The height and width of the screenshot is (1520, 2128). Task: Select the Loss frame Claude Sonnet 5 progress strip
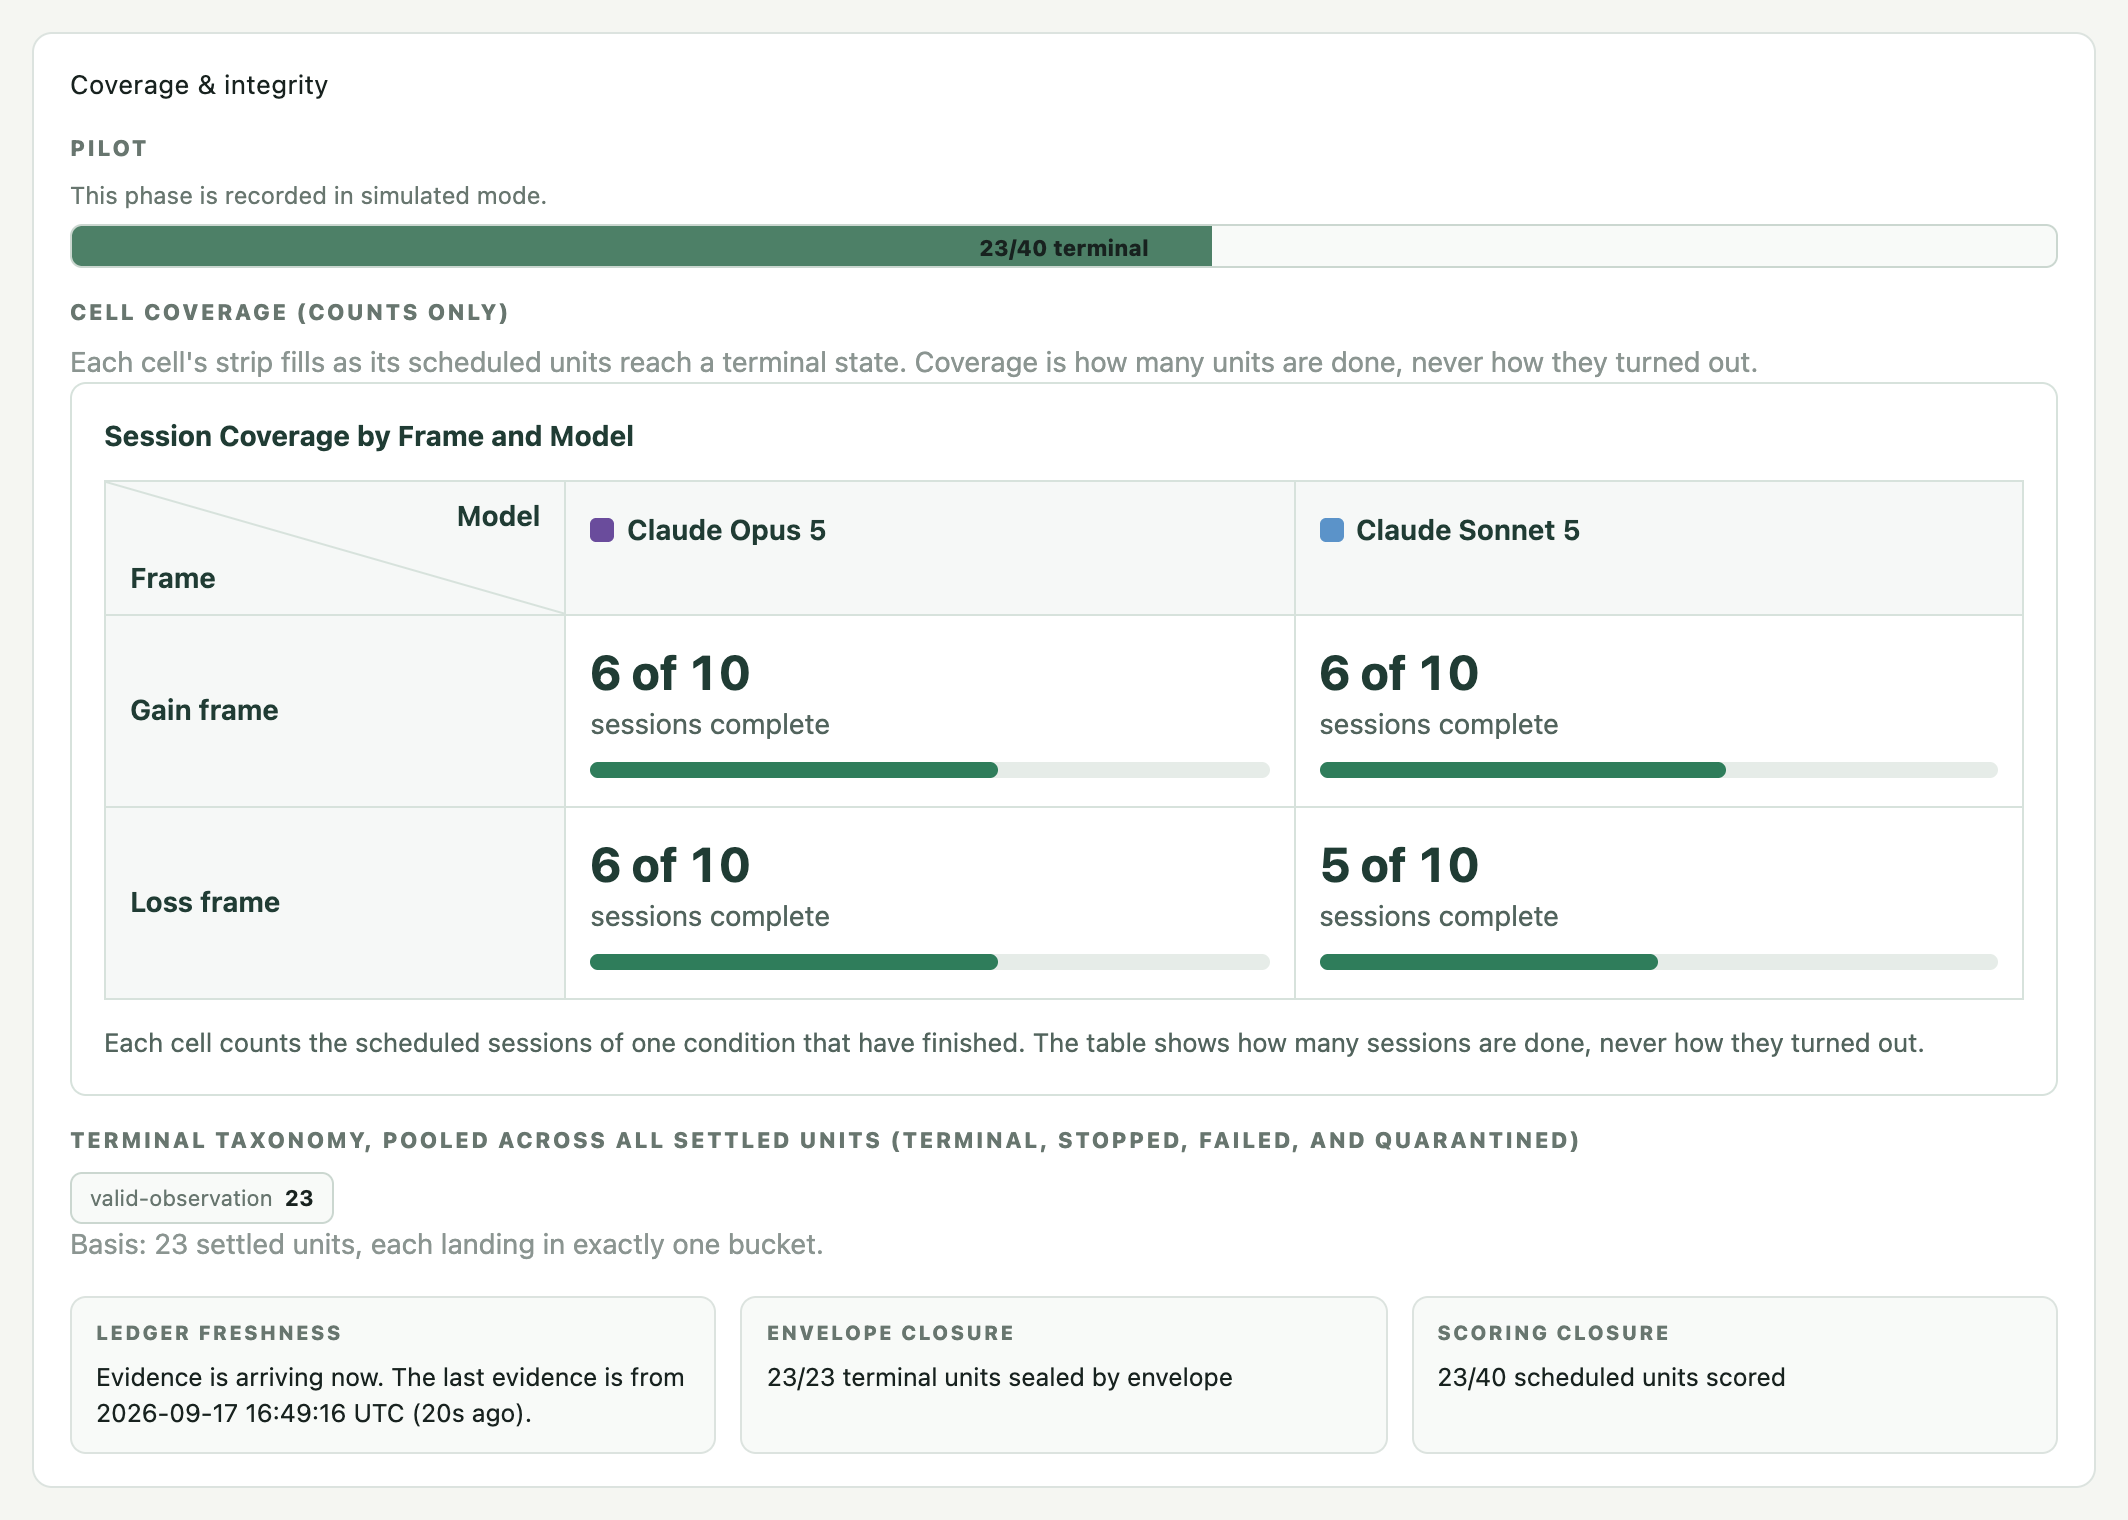(1659, 962)
